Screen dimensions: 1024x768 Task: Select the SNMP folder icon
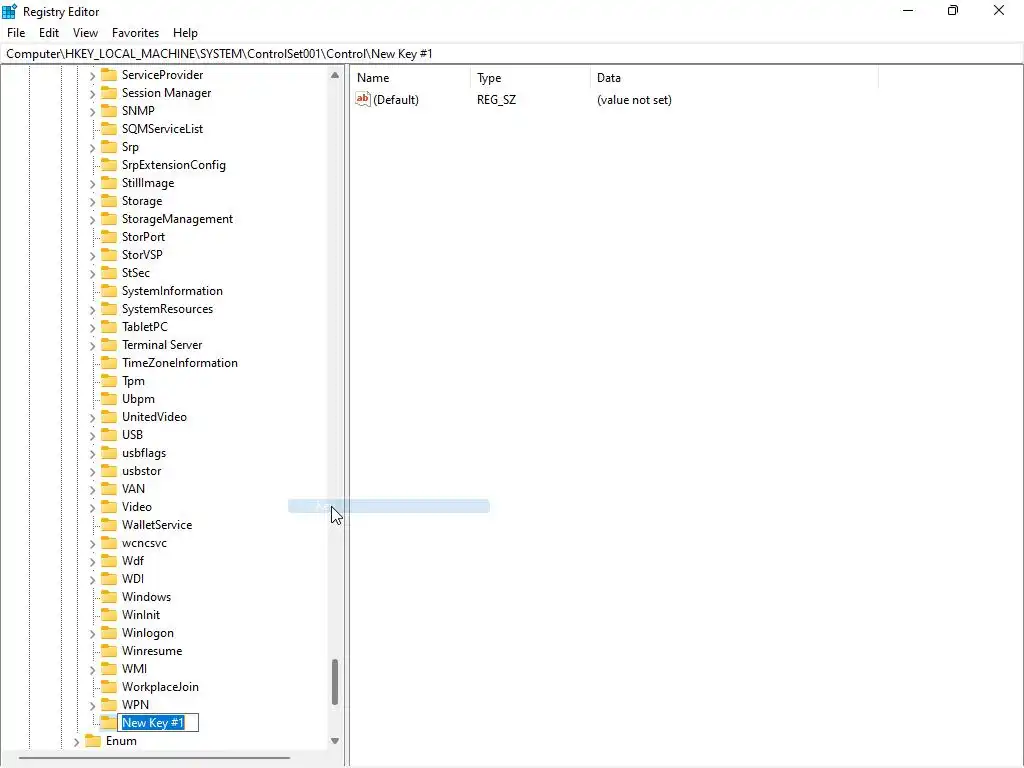coord(108,110)
